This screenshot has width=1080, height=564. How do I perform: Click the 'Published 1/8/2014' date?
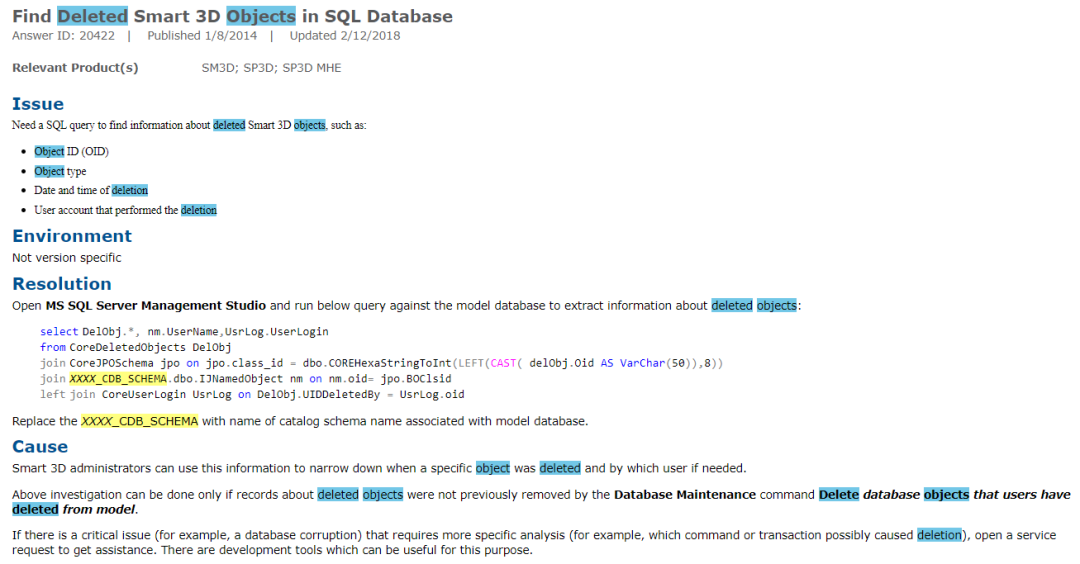point(202,36)
